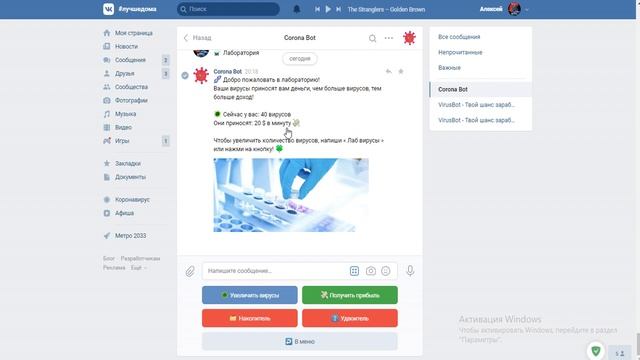Click Corona Bot sender name in message
Viewport: 640px width, 360px height.
click(227, 71)
